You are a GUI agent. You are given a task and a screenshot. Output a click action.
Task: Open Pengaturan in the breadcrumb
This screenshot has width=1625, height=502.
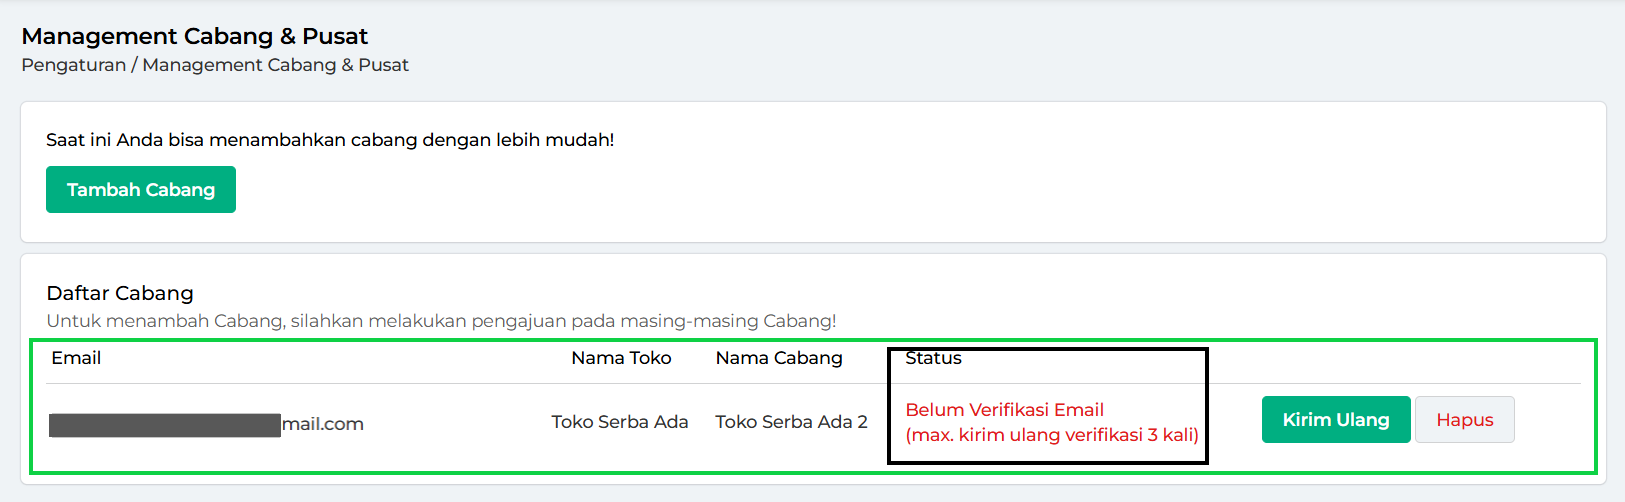coord(74,65)
